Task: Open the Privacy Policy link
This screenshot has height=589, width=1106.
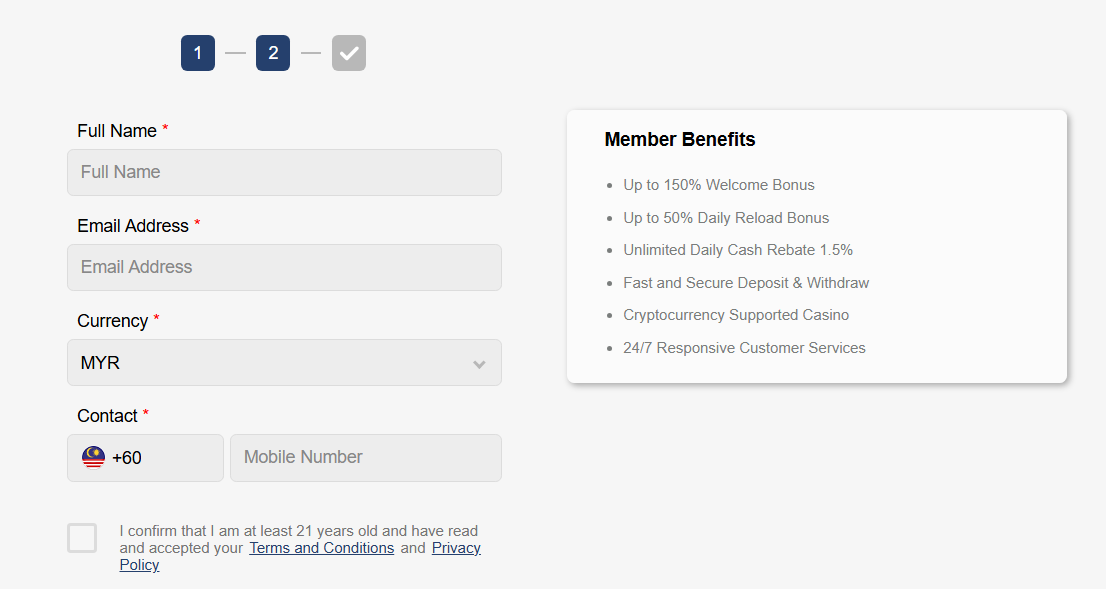Action: 456,548
